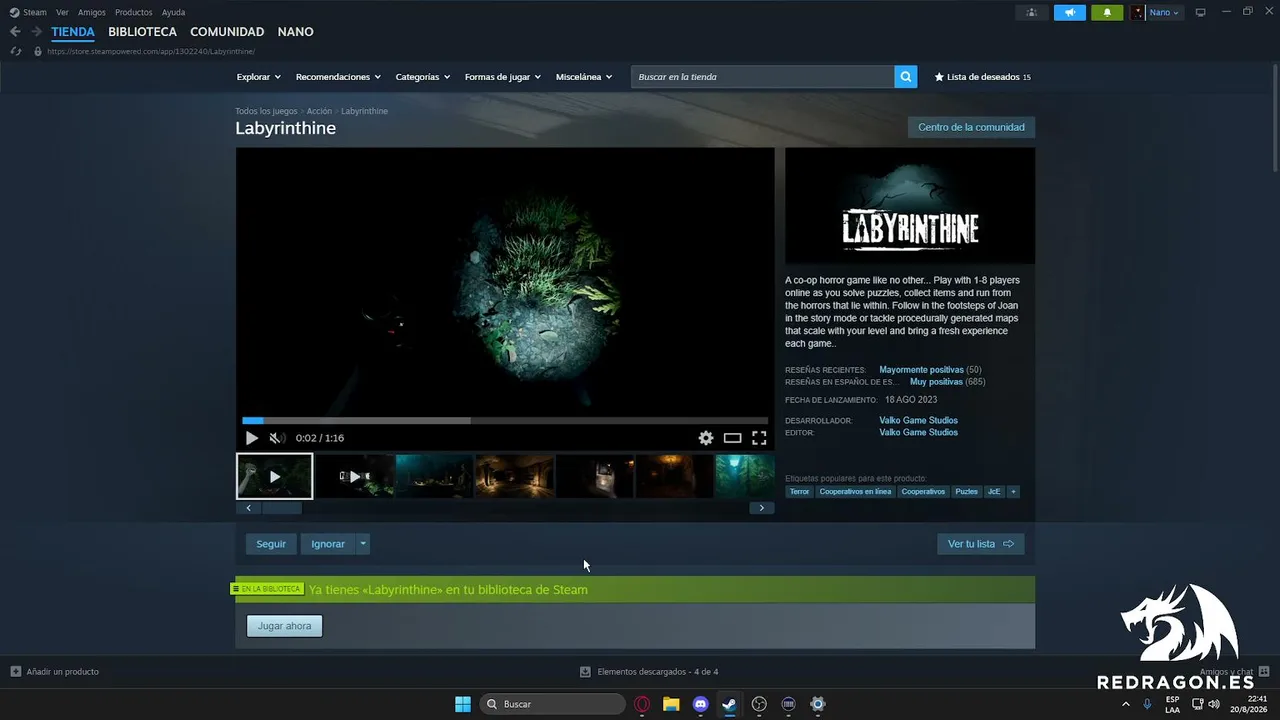Seek along the trailer progress bar
The width and height of the screenshot is (1280, 720).
505,421
